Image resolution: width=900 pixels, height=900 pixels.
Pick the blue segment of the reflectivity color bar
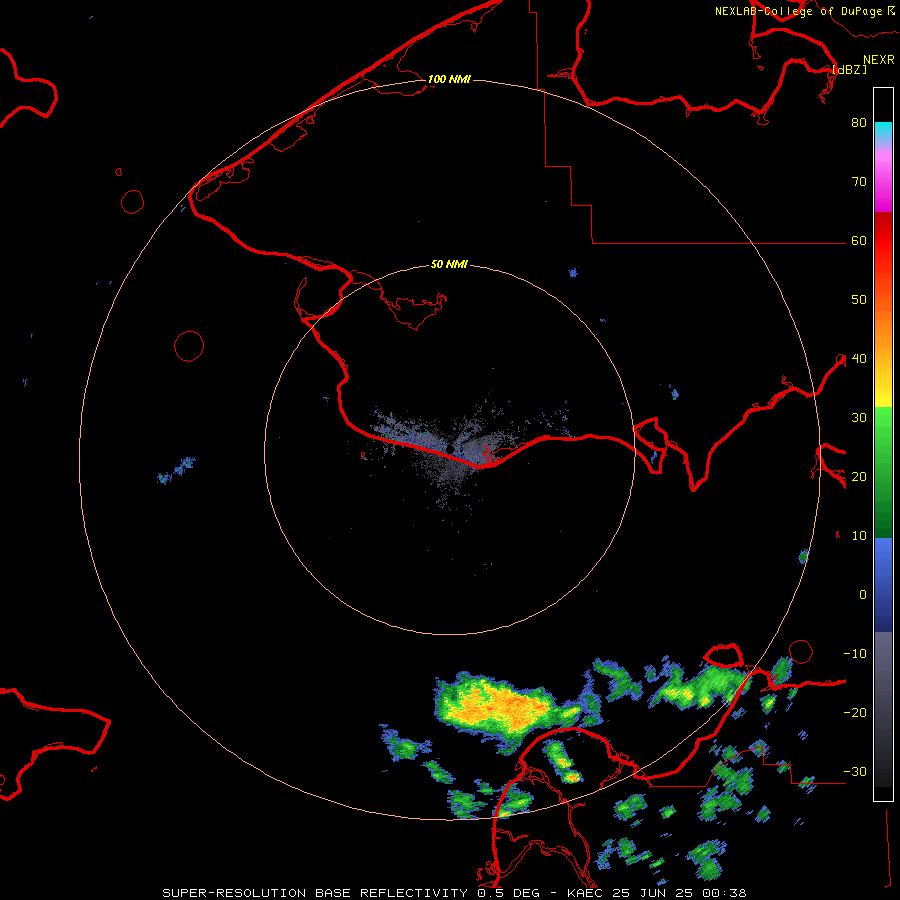coord(883,584)
